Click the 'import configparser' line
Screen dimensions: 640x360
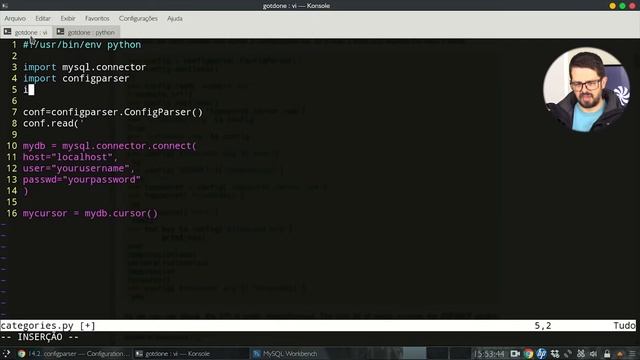pos(76,78)
